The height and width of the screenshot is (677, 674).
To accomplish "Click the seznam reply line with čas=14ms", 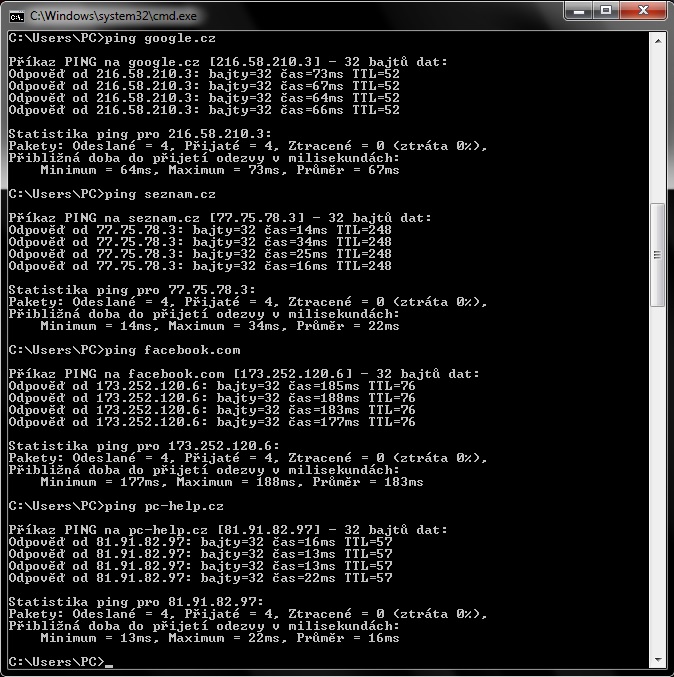I will [x=200, y=230].
